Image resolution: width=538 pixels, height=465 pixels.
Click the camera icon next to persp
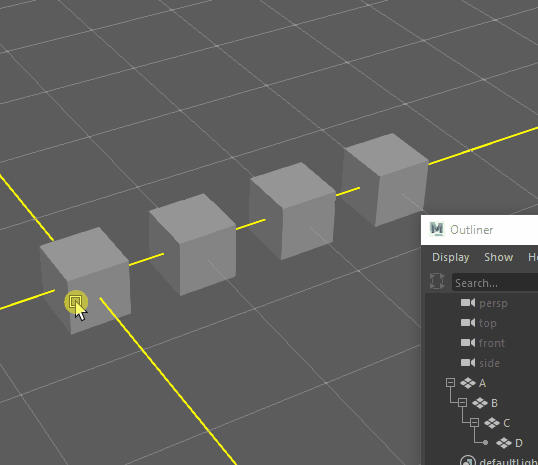point(468,303)
